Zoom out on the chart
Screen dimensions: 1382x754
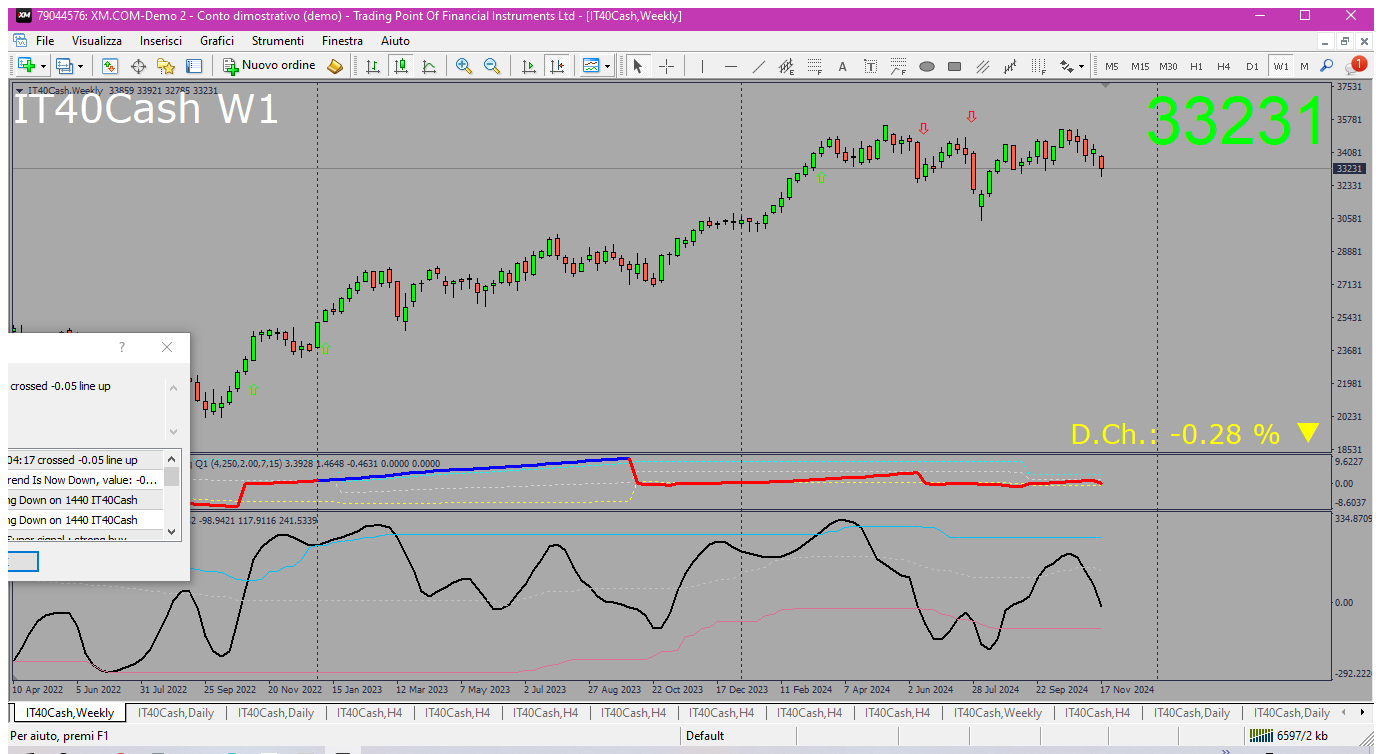pos(492,66)
